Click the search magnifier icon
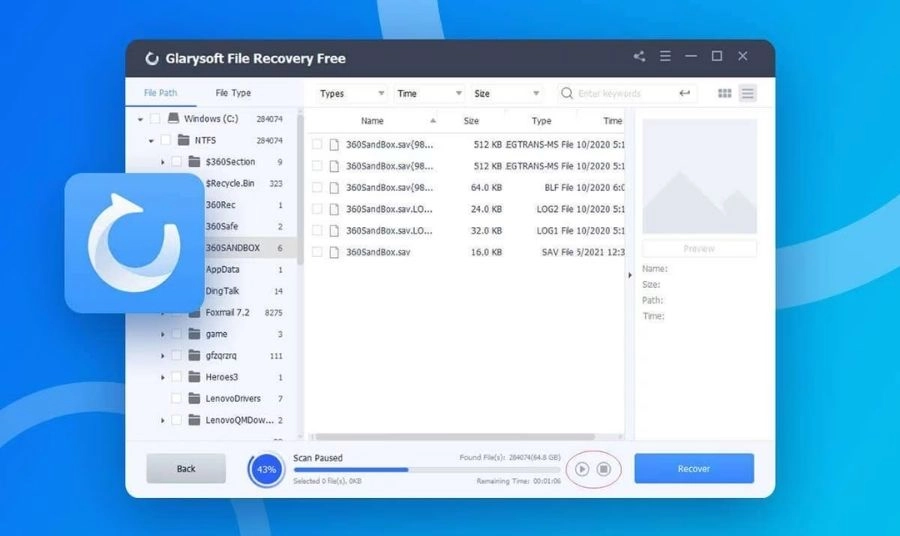 567,93
